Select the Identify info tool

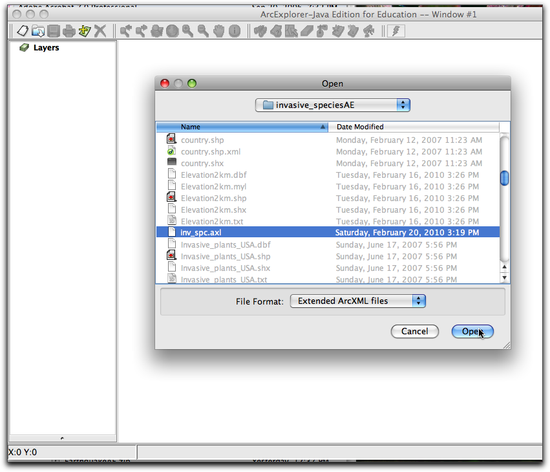(x=235, y=31)
